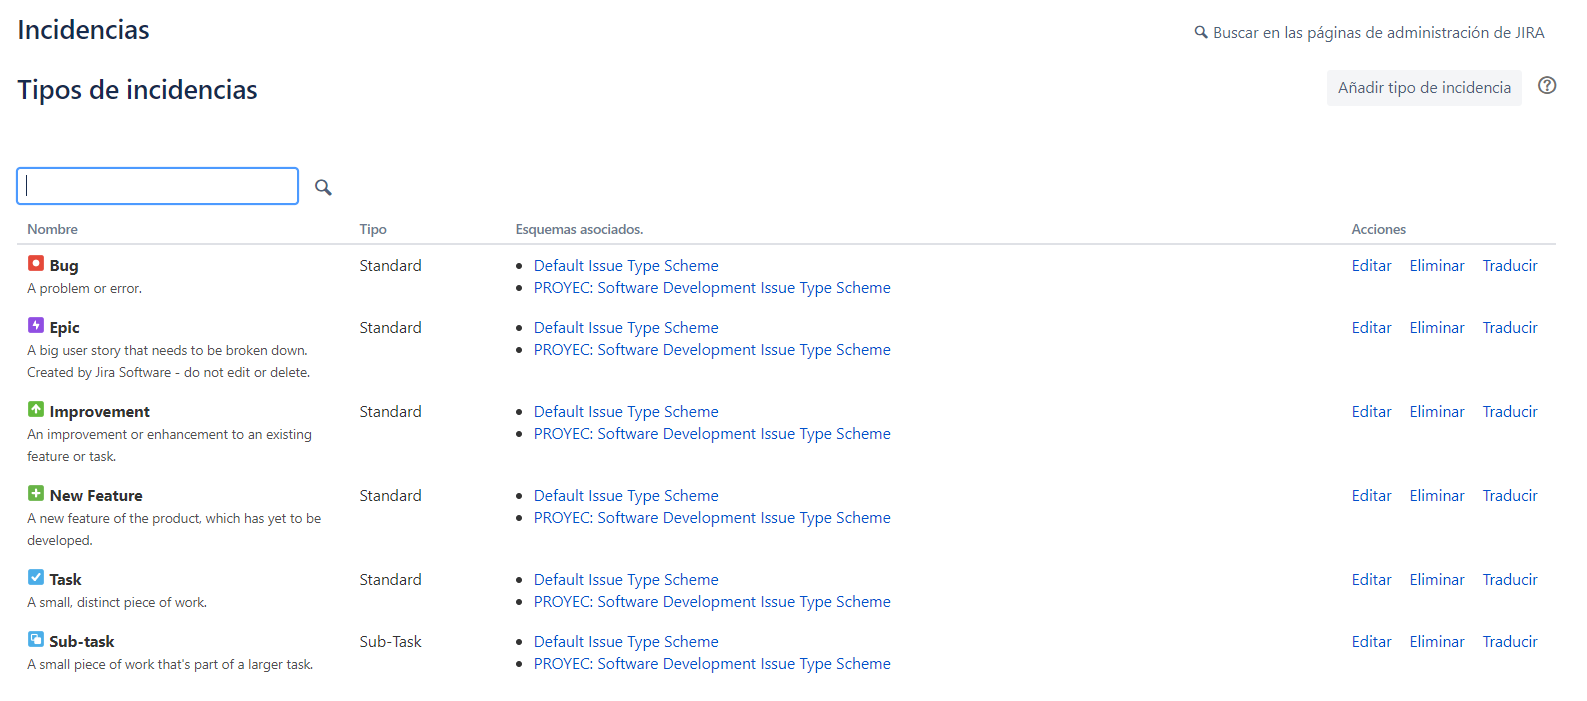Click Editar for the Sub-task row
Viewport: 1587px width, 701px height.
pos(1371,642)
